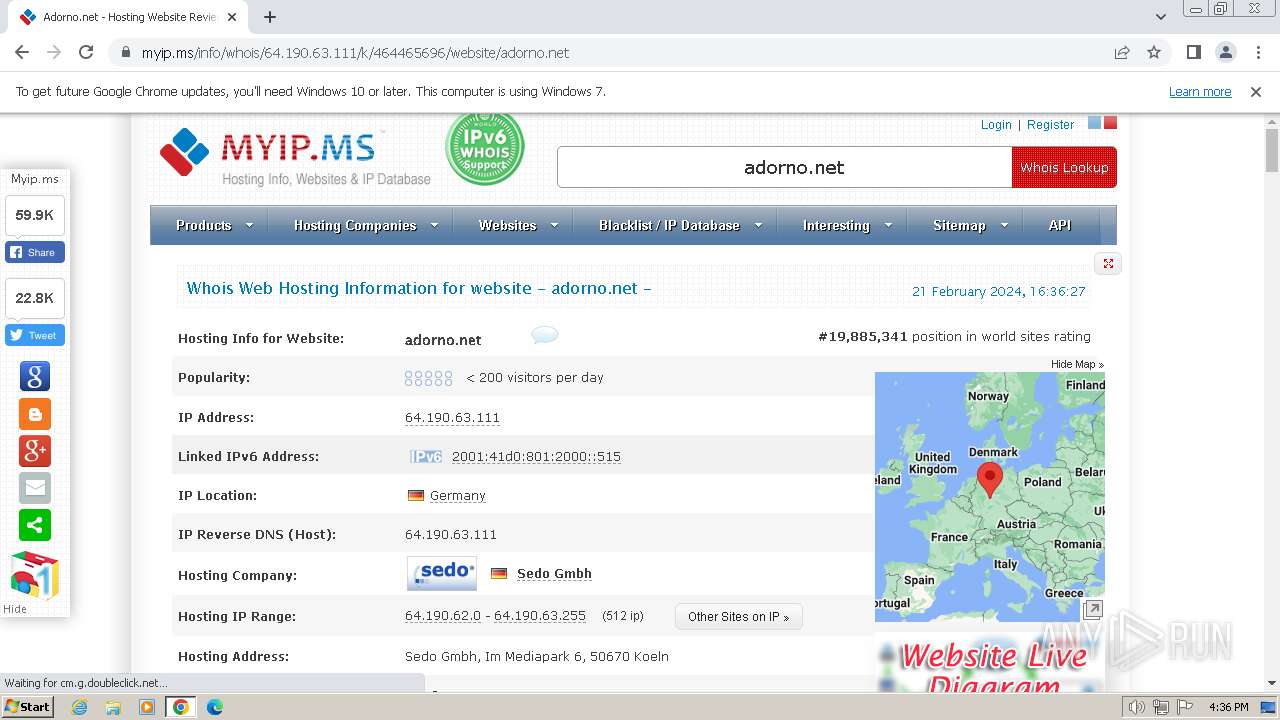Screen dimensions: 1280x720
Task: Tweet this page via Twitter button
Action: [35, 335]
